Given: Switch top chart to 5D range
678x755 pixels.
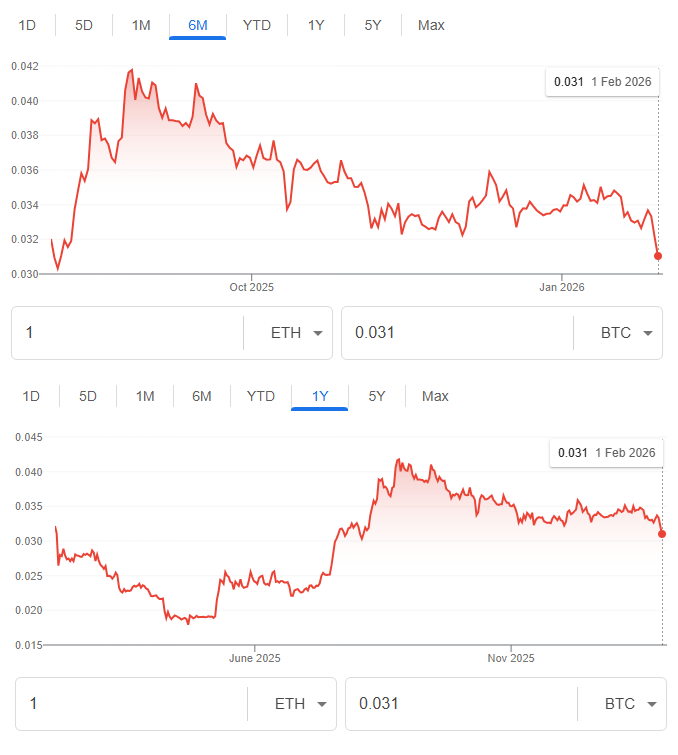Looking at the screenshot, I should [x=84, y=25].
